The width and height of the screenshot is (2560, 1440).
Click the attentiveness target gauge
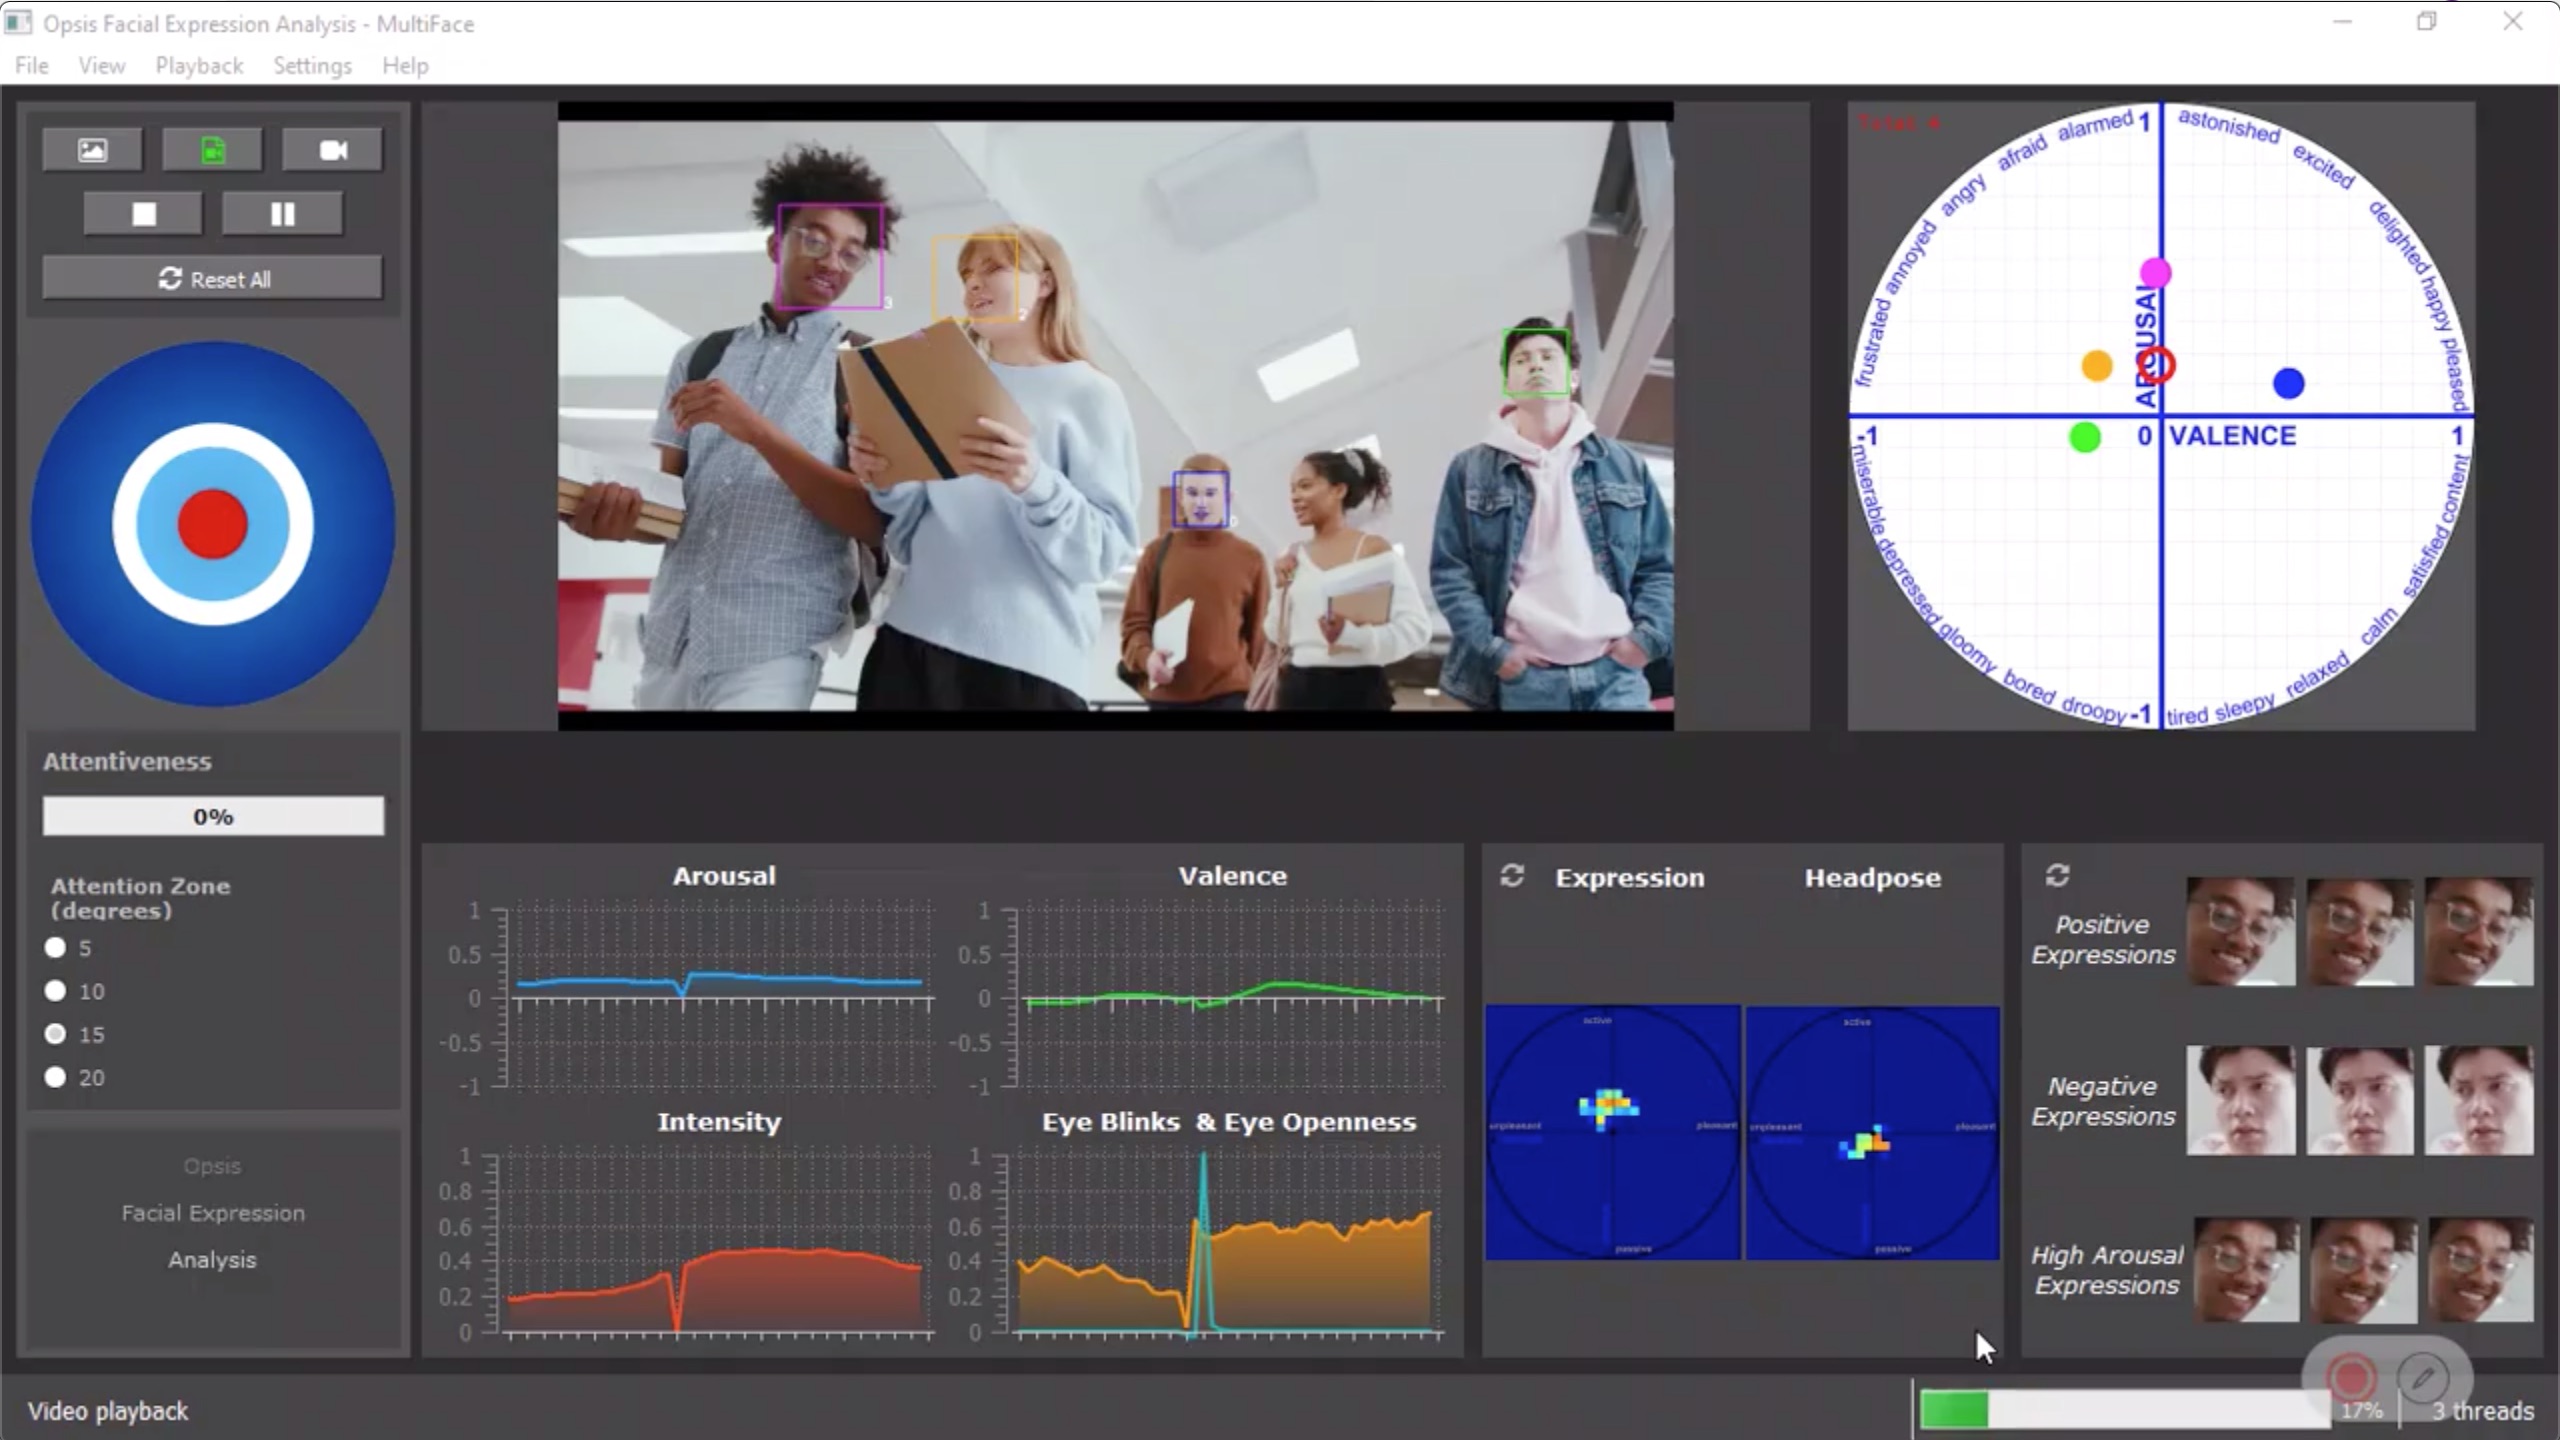coord(212,524)
